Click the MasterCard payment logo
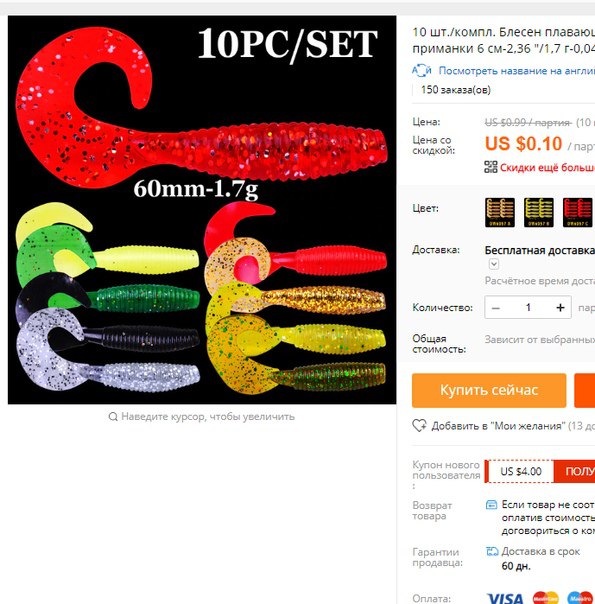Screen dimensions: 595x604 point(546,598)
